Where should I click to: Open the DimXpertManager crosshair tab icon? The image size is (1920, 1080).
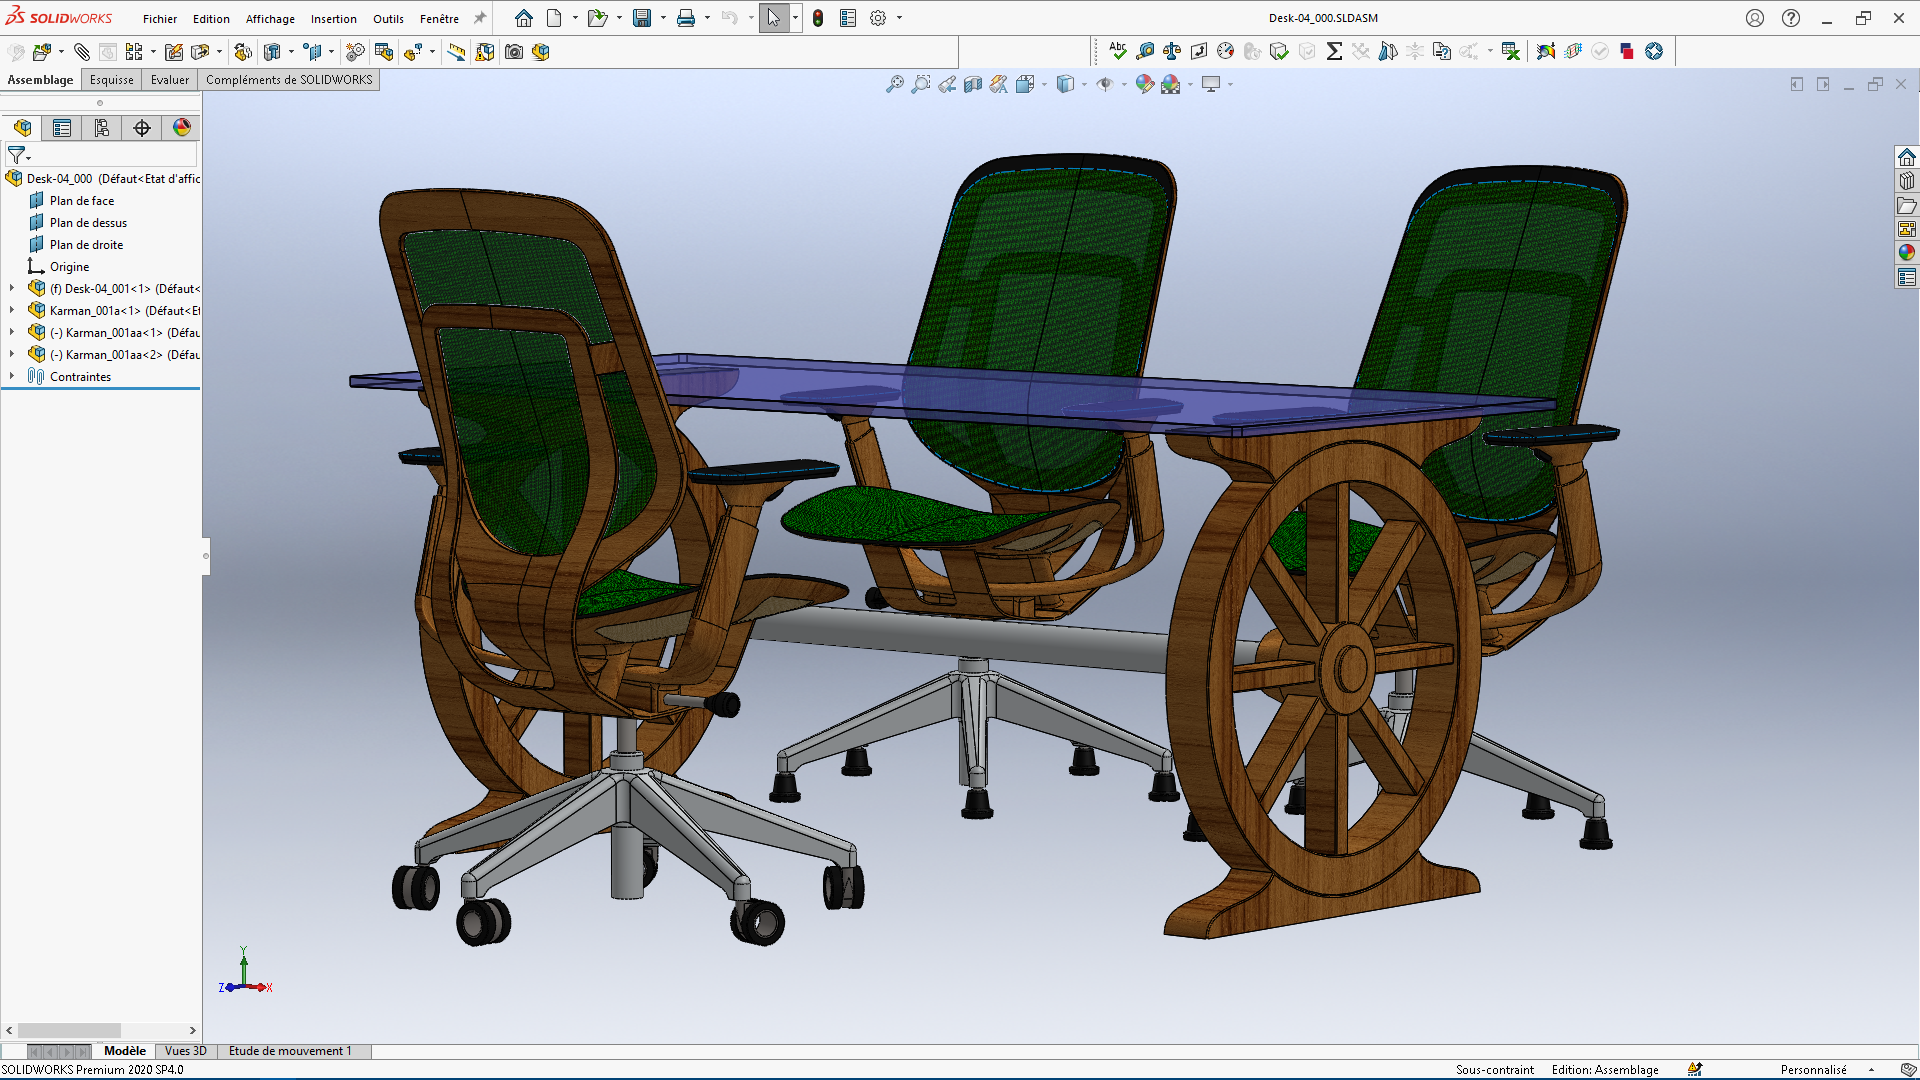(x=142, y=128)
